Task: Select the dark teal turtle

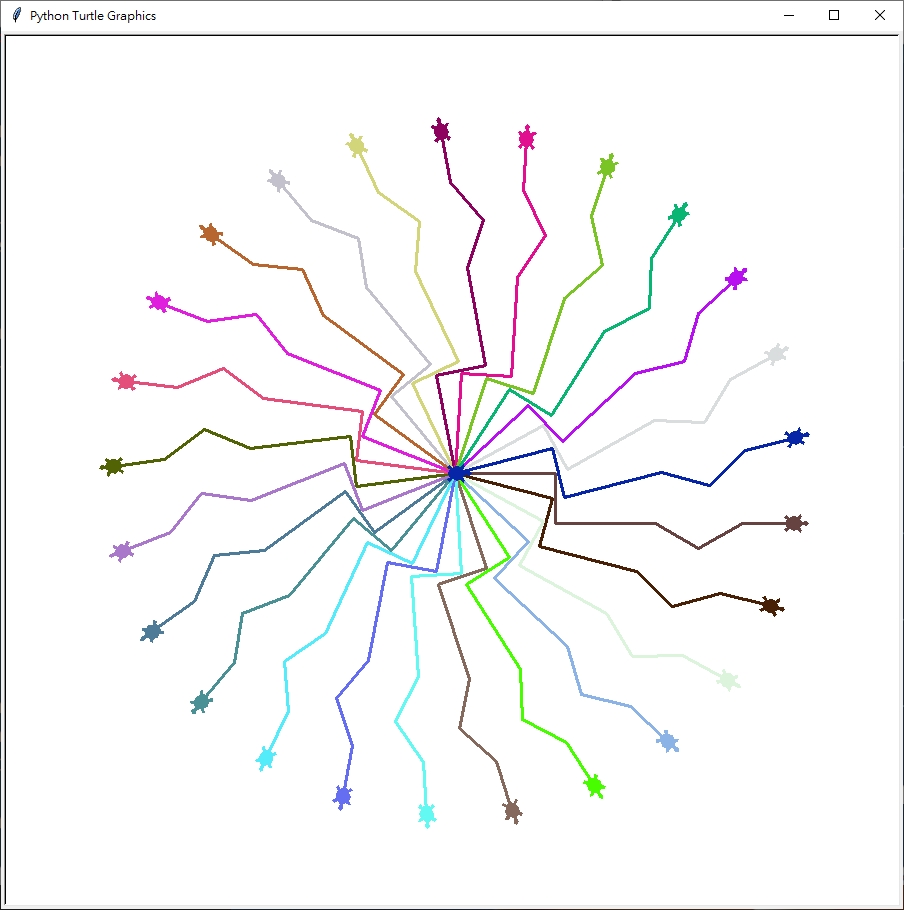Action: click(201, 702)
